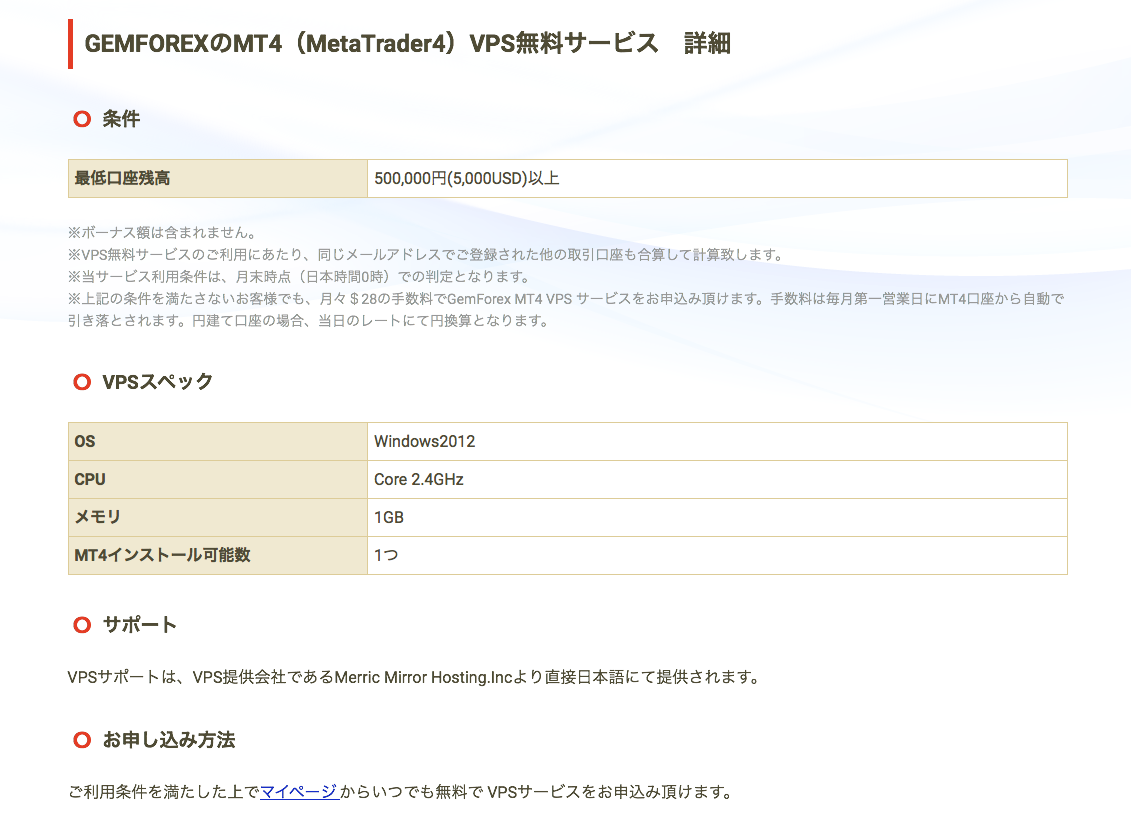The image size is (1131, 817).
Task: Click the red circle bullet beside お申し込み方法
Action: pos(82,740)
